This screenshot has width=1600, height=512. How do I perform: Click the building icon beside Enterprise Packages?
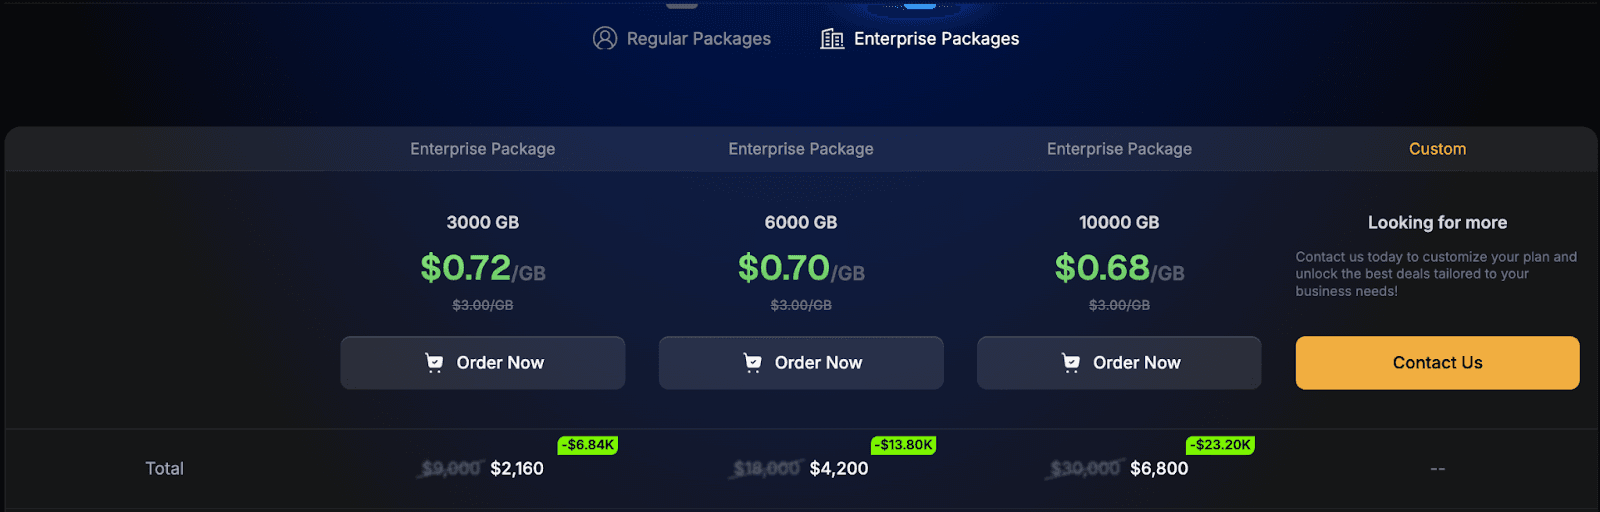(x=832, y=39)
